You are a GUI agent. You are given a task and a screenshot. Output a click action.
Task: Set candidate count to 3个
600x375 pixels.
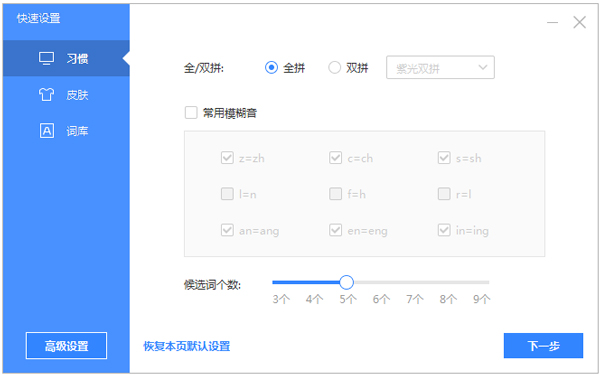pos(281,299)
